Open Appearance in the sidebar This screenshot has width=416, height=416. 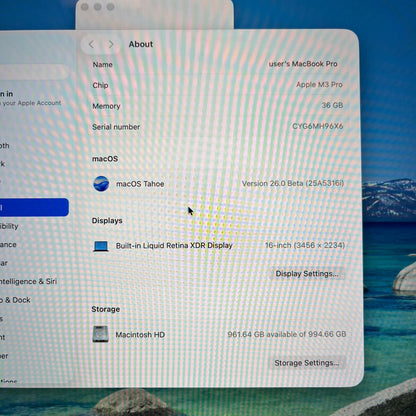[8, 244]
